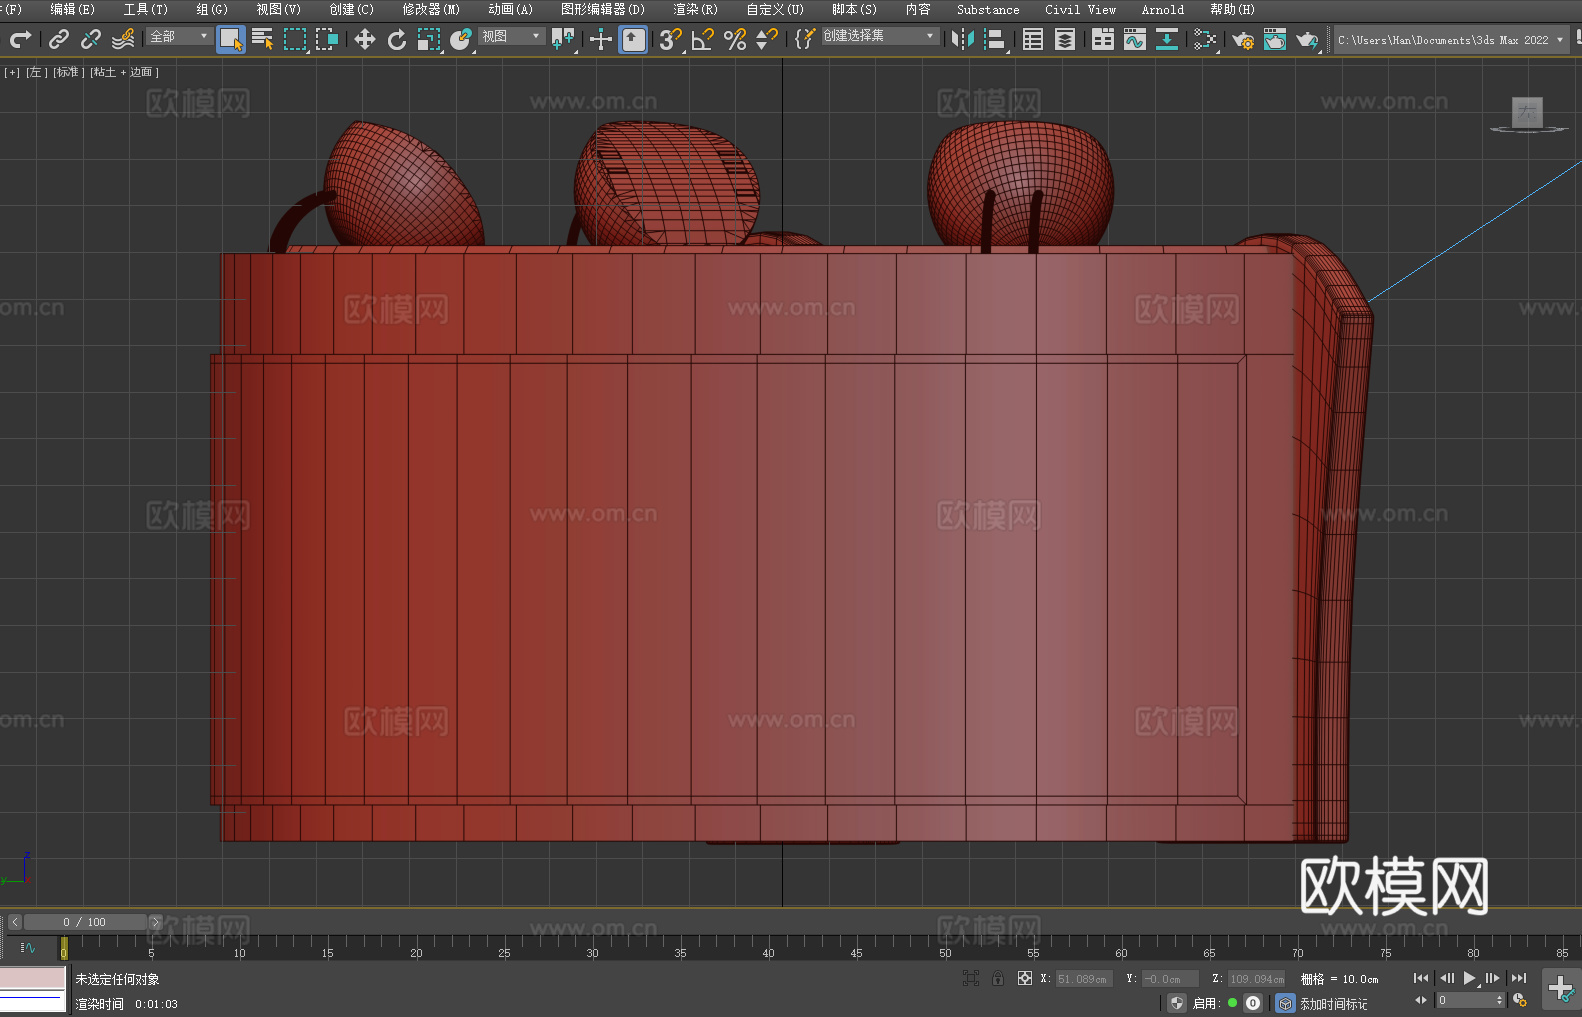Screen dimensions: 1582x1017
Task: Click the X coordinate field
Action: tap(1083, 979)
